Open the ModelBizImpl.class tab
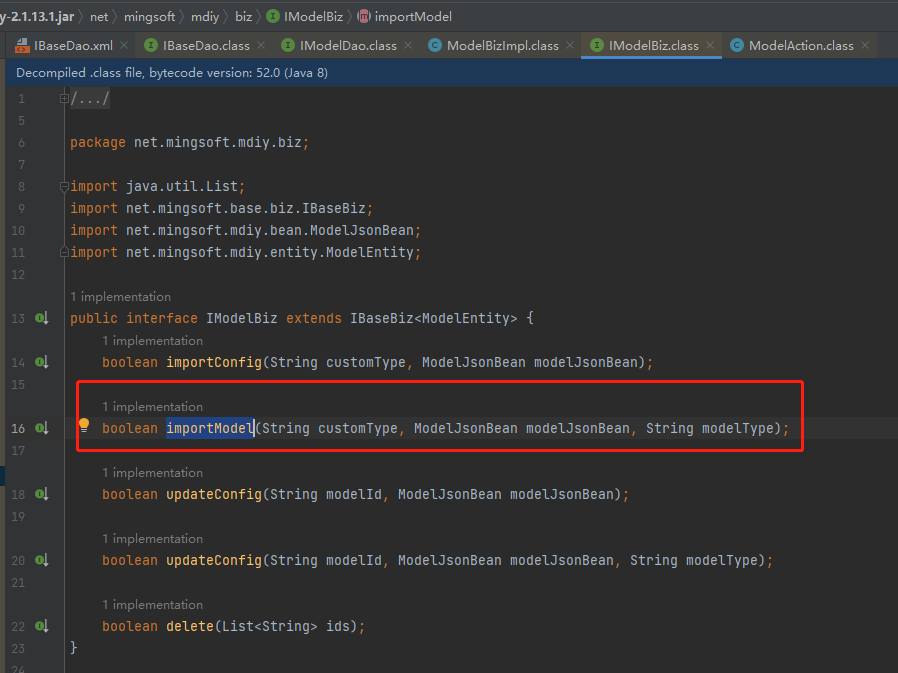Viewport: 898px width, 673px height. tap(502, 46)
